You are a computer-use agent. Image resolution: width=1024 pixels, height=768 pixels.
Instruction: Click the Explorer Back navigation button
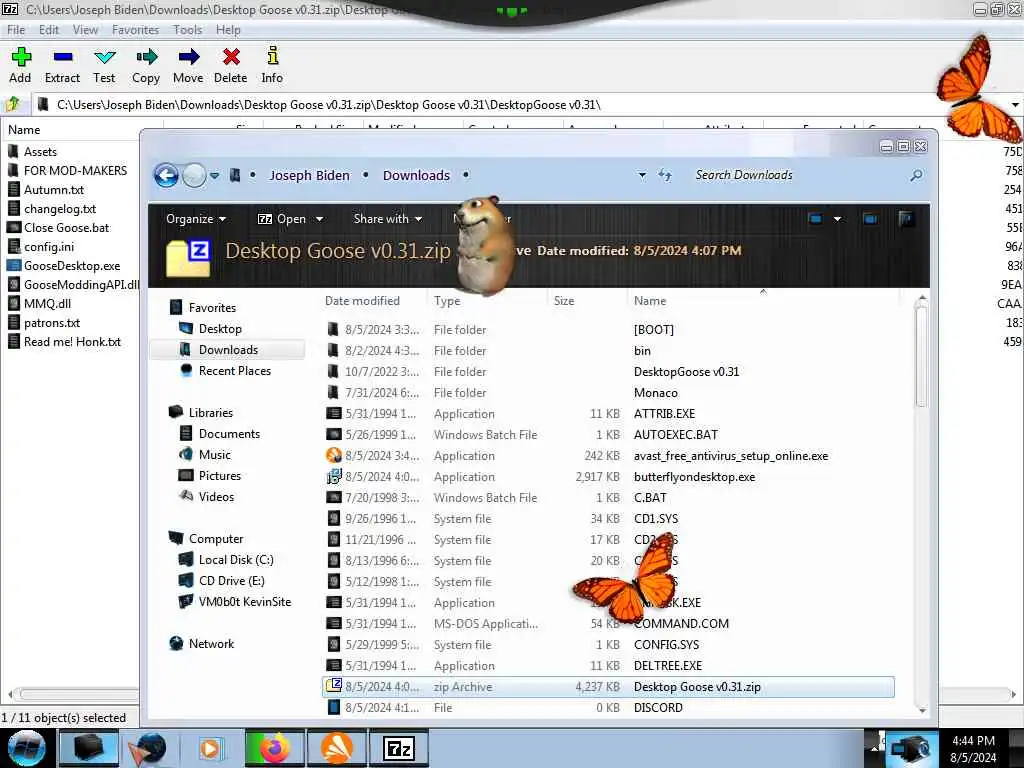[x=166, y=175]
